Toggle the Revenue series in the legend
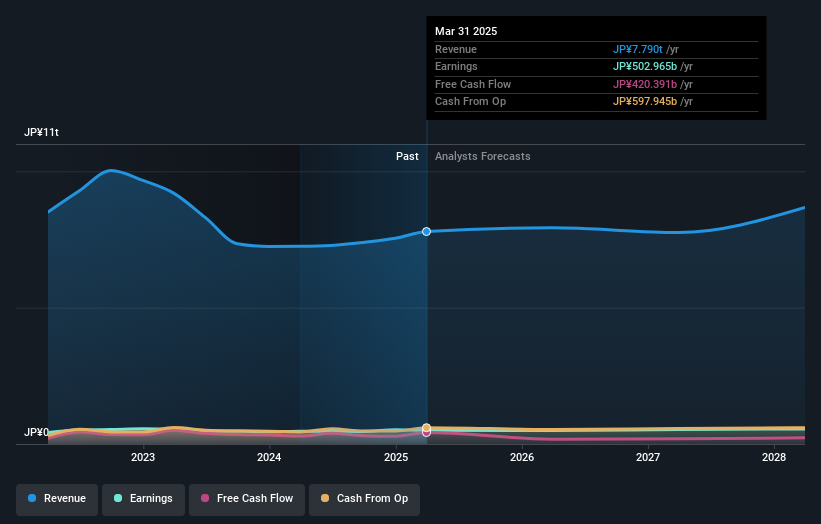 (57, 499)
